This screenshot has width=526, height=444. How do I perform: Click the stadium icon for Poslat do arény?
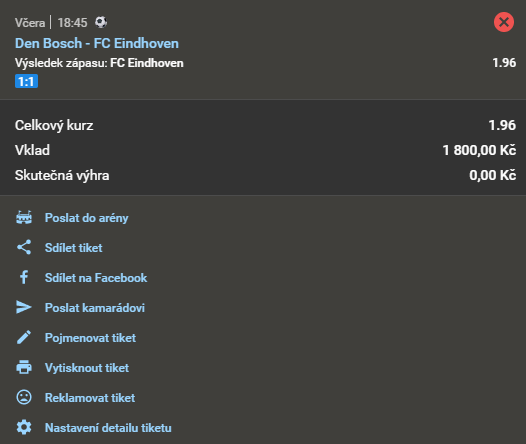click(24, 218)
